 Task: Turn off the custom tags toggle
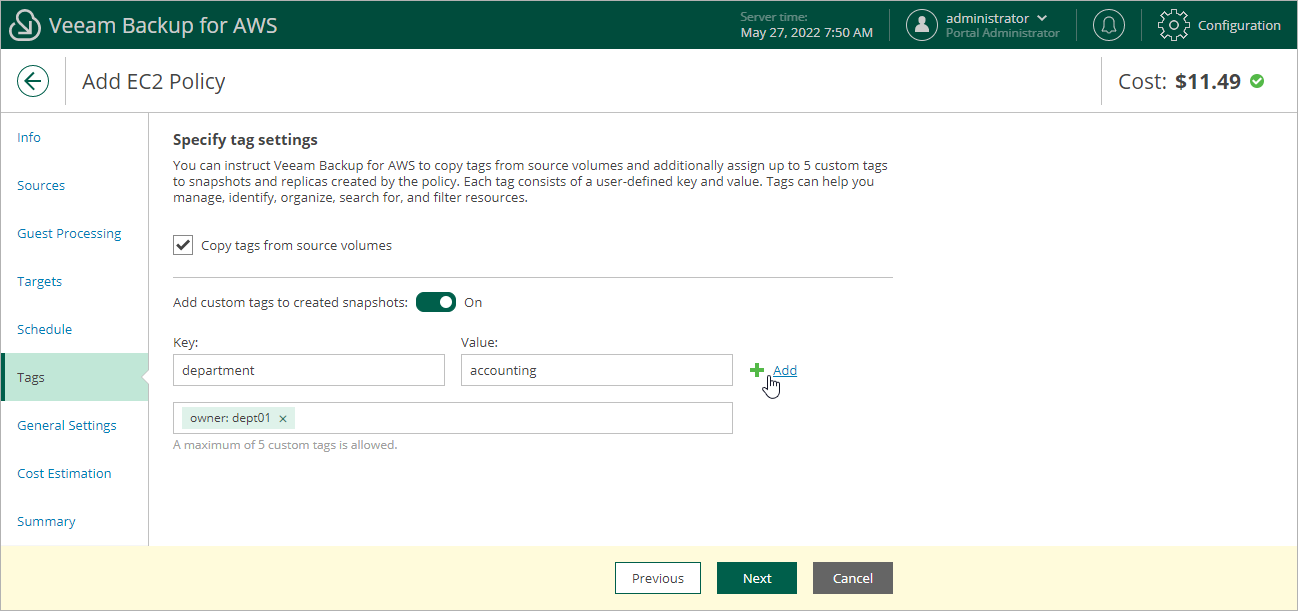(436, 302)
